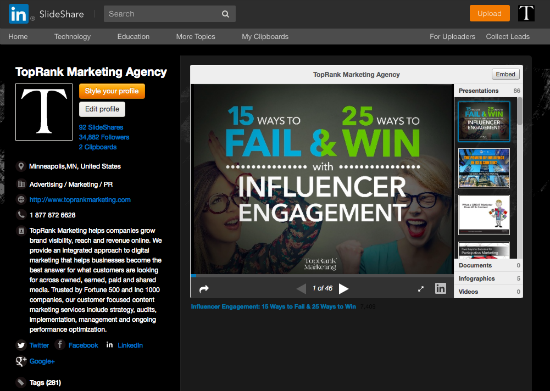This screenshot has width=550, height=391.
Task: Open the Facebook profile link
Action: pyautogui.click(x=83, y=345)
